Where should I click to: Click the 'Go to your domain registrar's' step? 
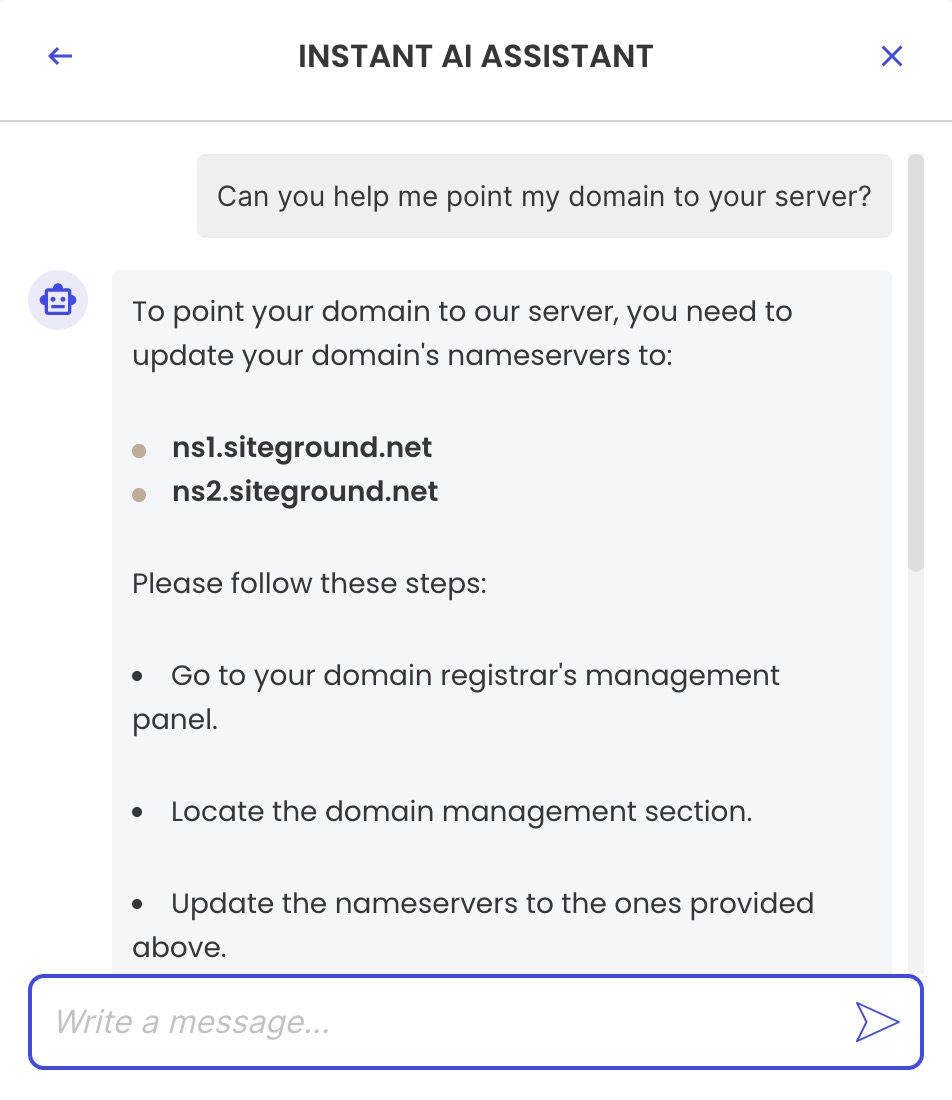click(456, 697)
